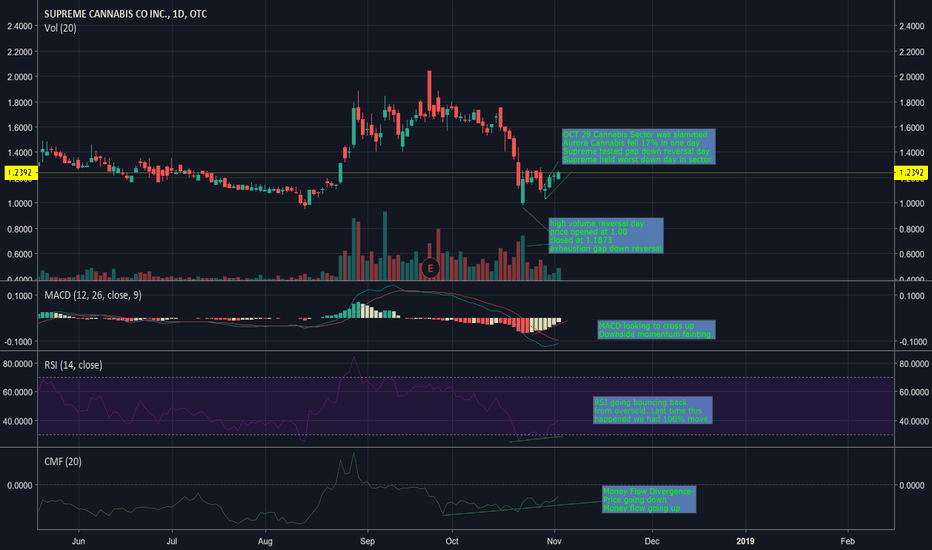Click the 'high volume reversal day' annotation box
This screenshot has height=550, width=932.
(x=606, y=235)
